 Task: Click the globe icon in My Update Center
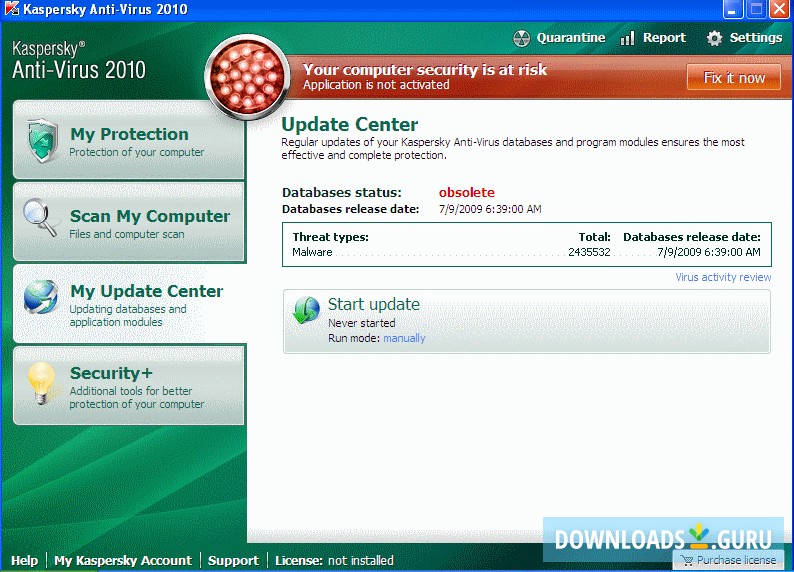(x=41, y=297)
